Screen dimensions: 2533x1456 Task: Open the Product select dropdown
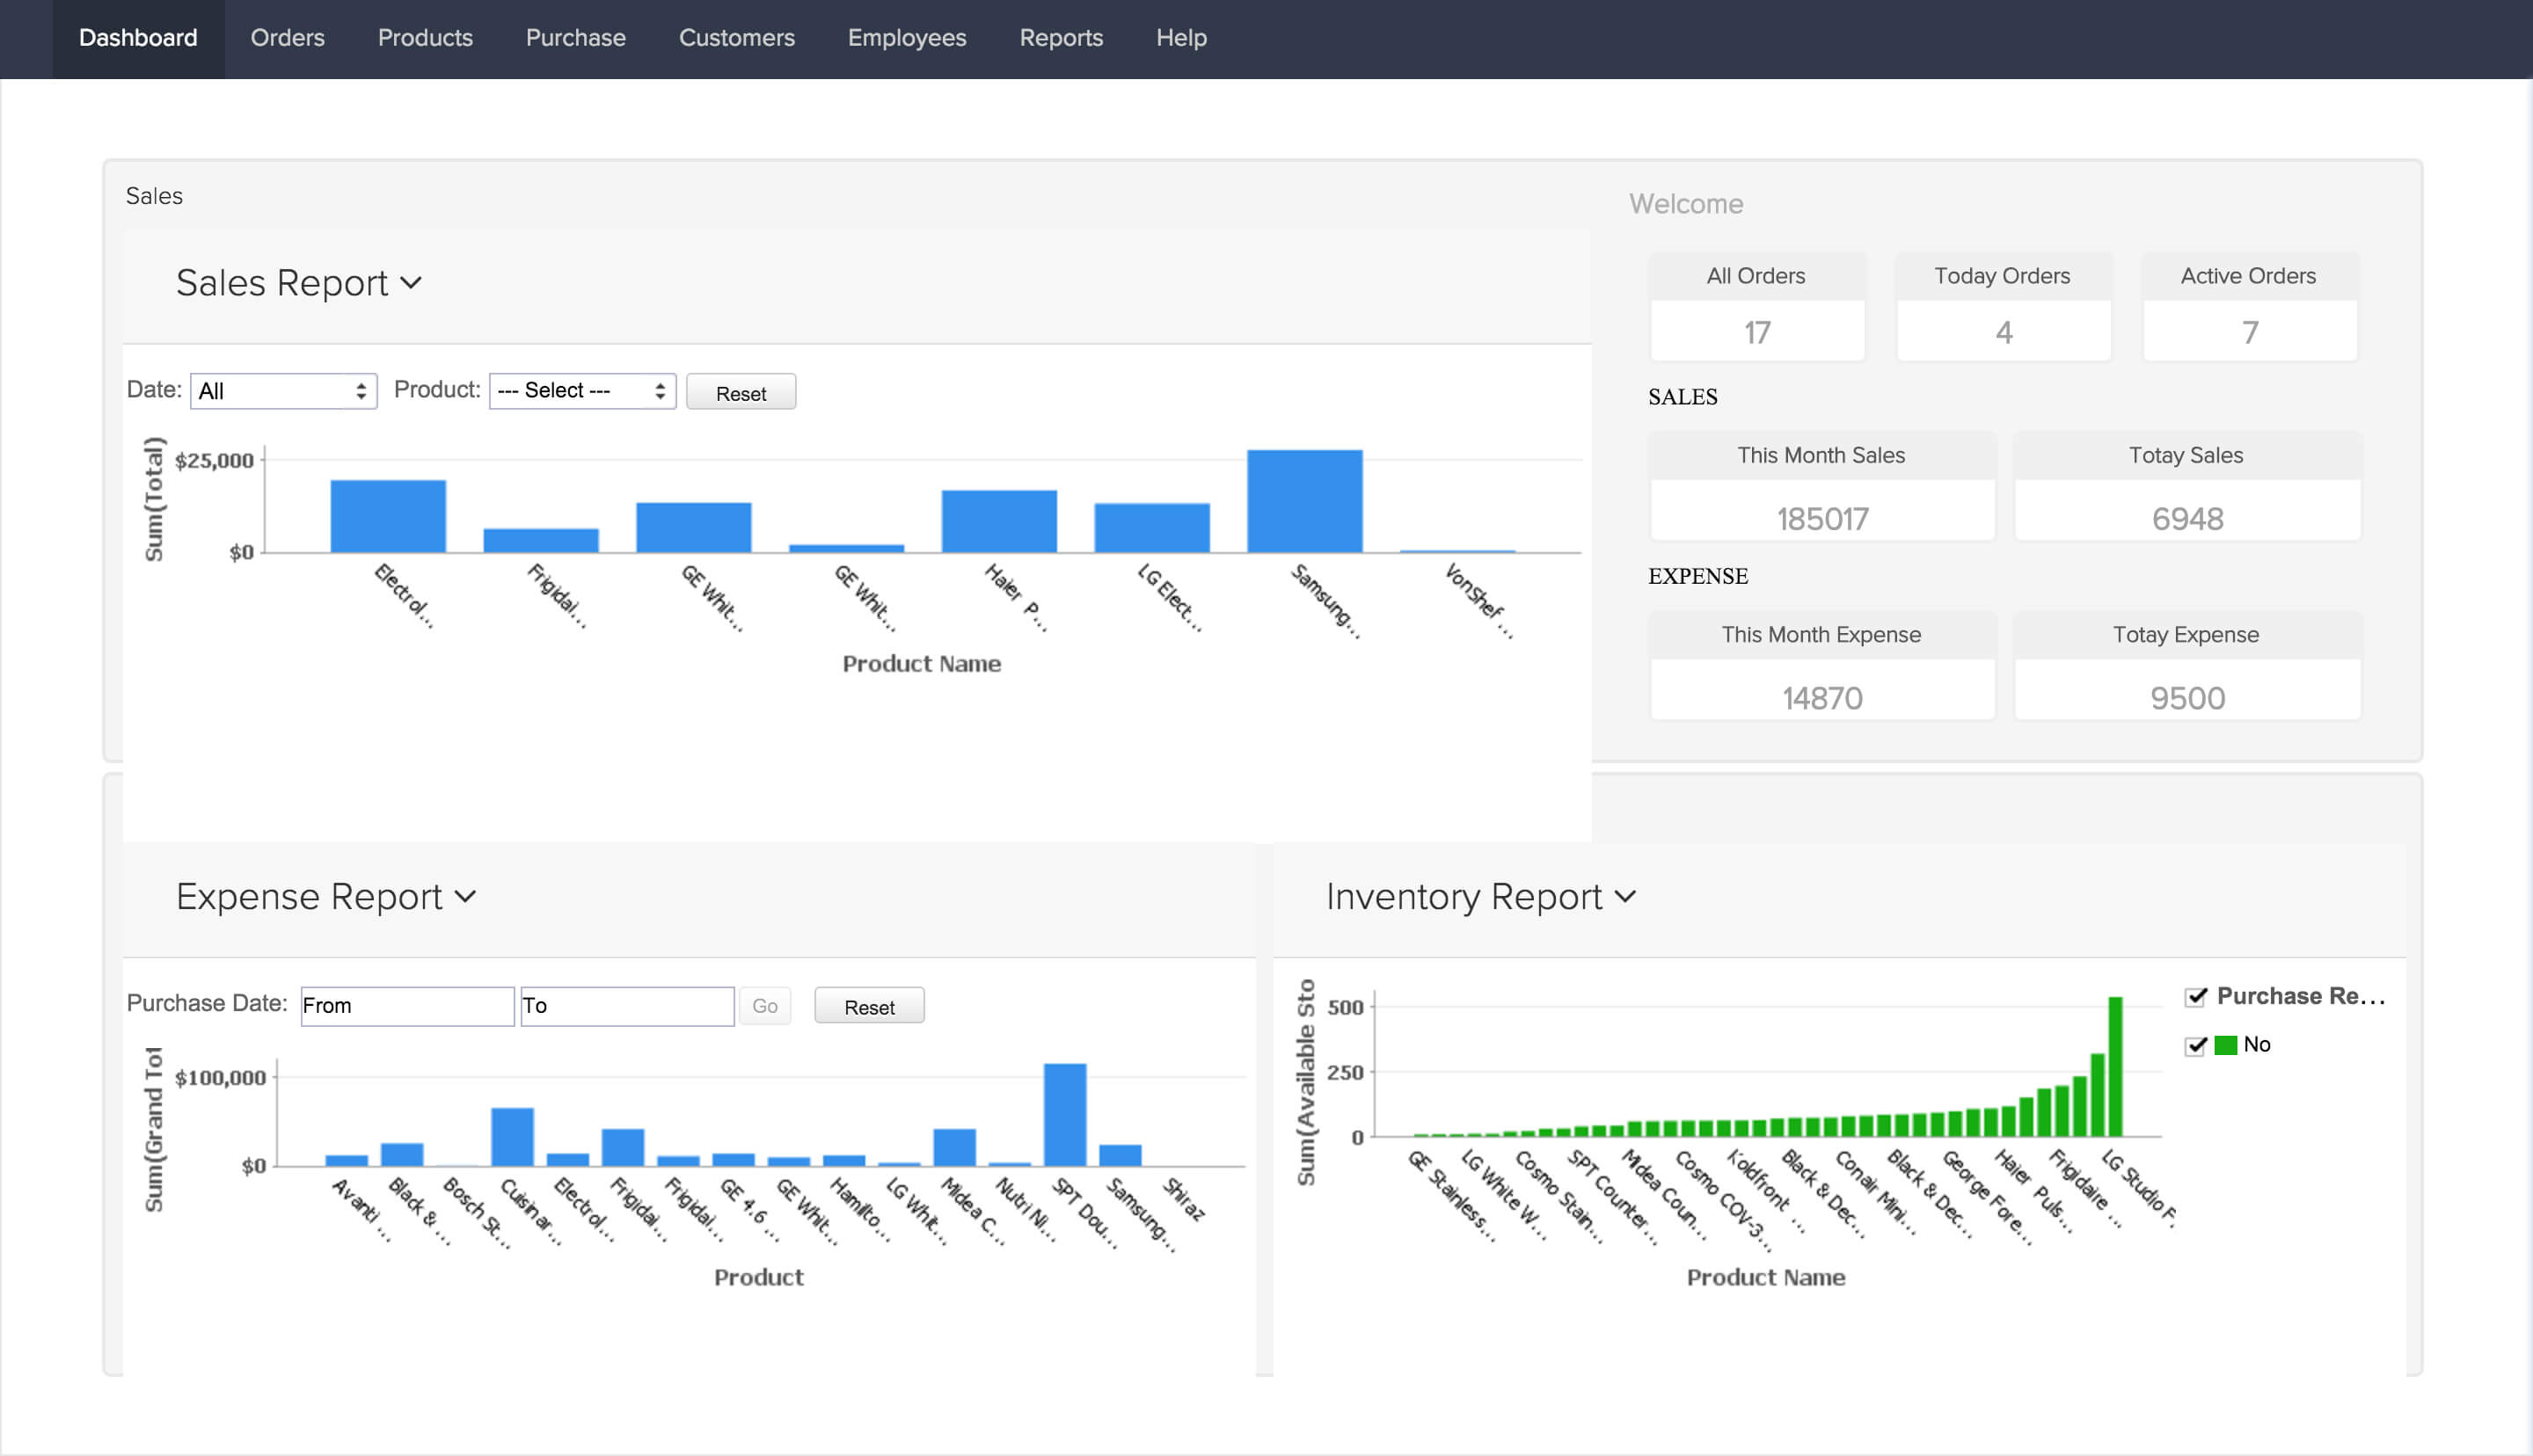pyautogui.click(x=582, y=391)
